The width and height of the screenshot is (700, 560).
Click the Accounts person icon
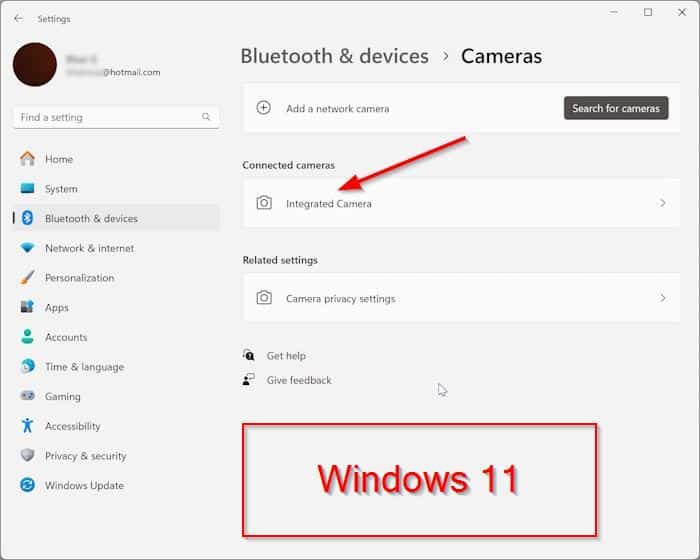[28, 337]
